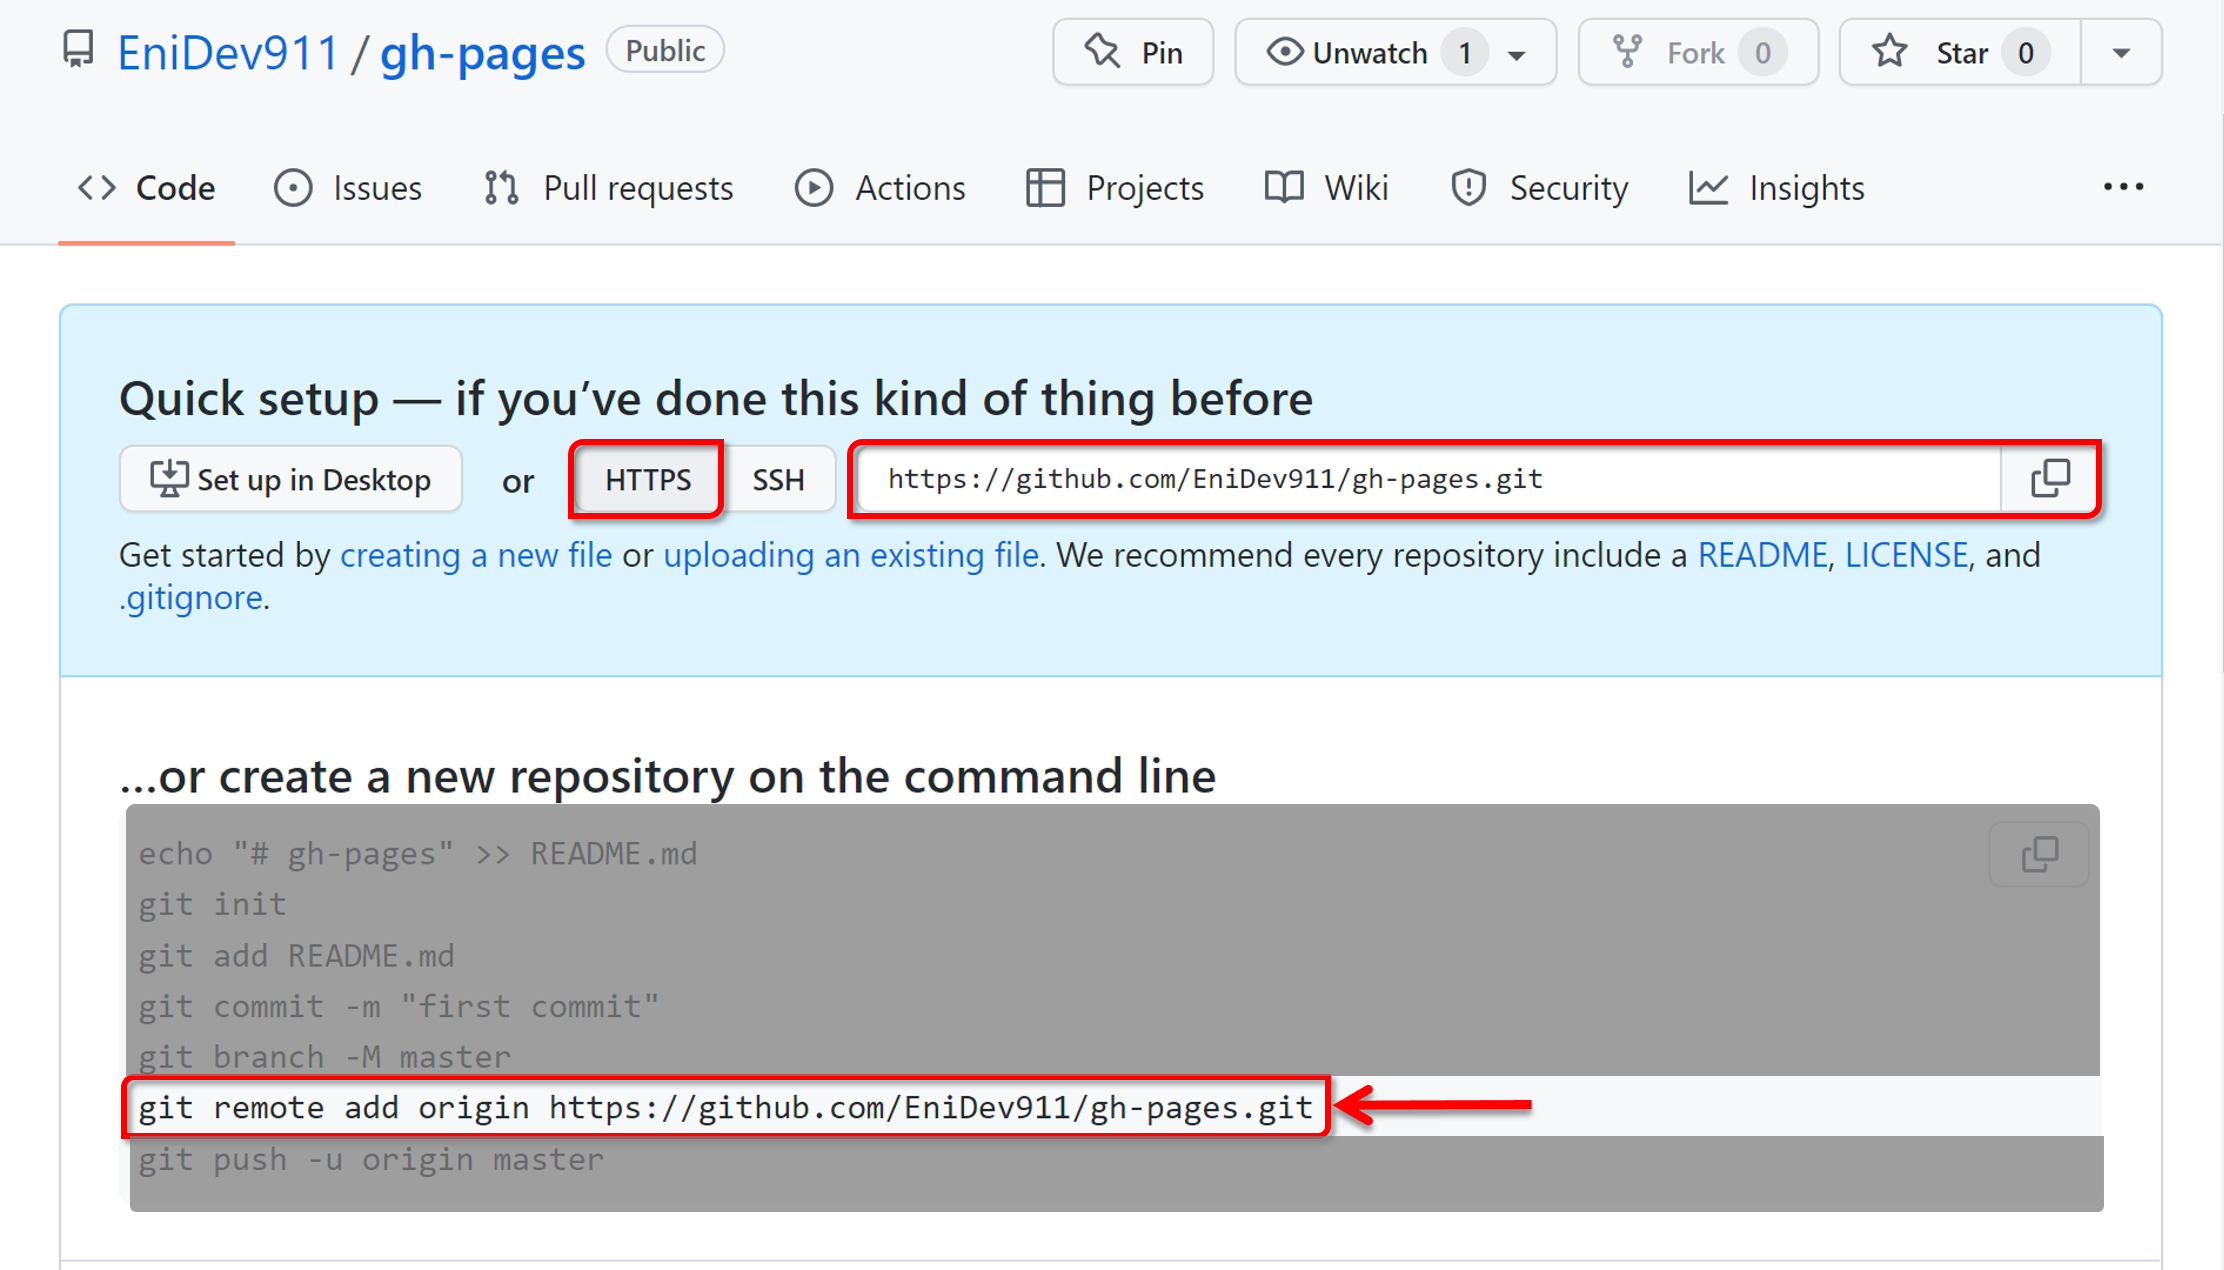
Task: Switch to the Code tab
Action: 147,188
